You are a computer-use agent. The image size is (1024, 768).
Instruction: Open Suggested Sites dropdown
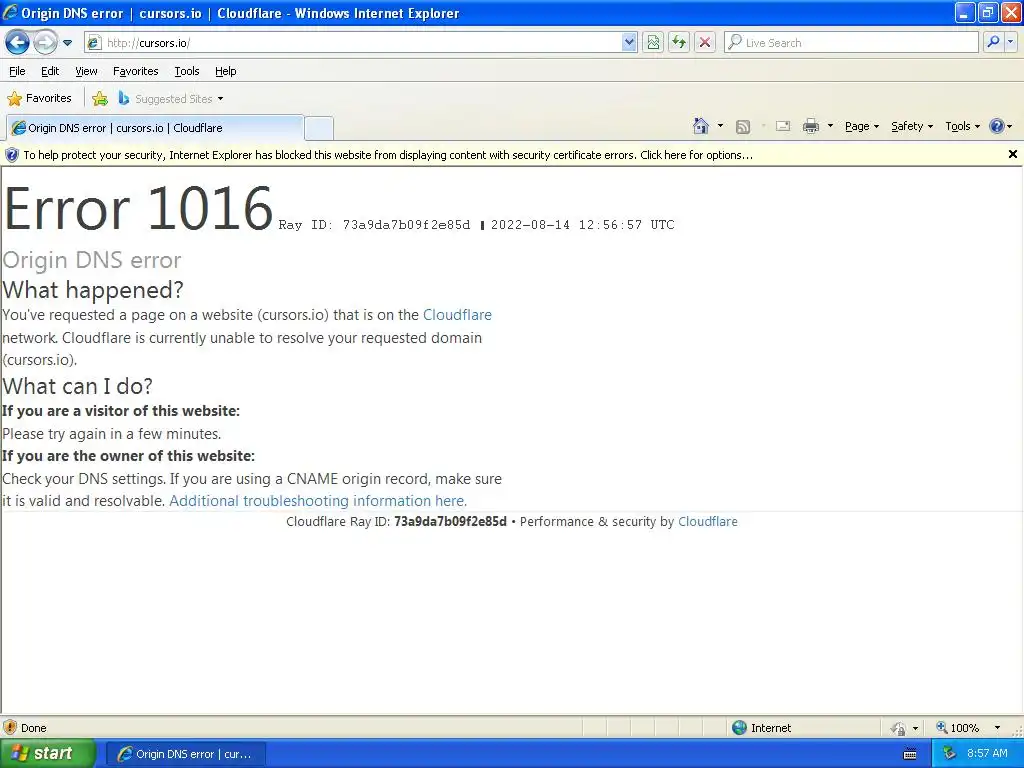[x=171, y=99]
